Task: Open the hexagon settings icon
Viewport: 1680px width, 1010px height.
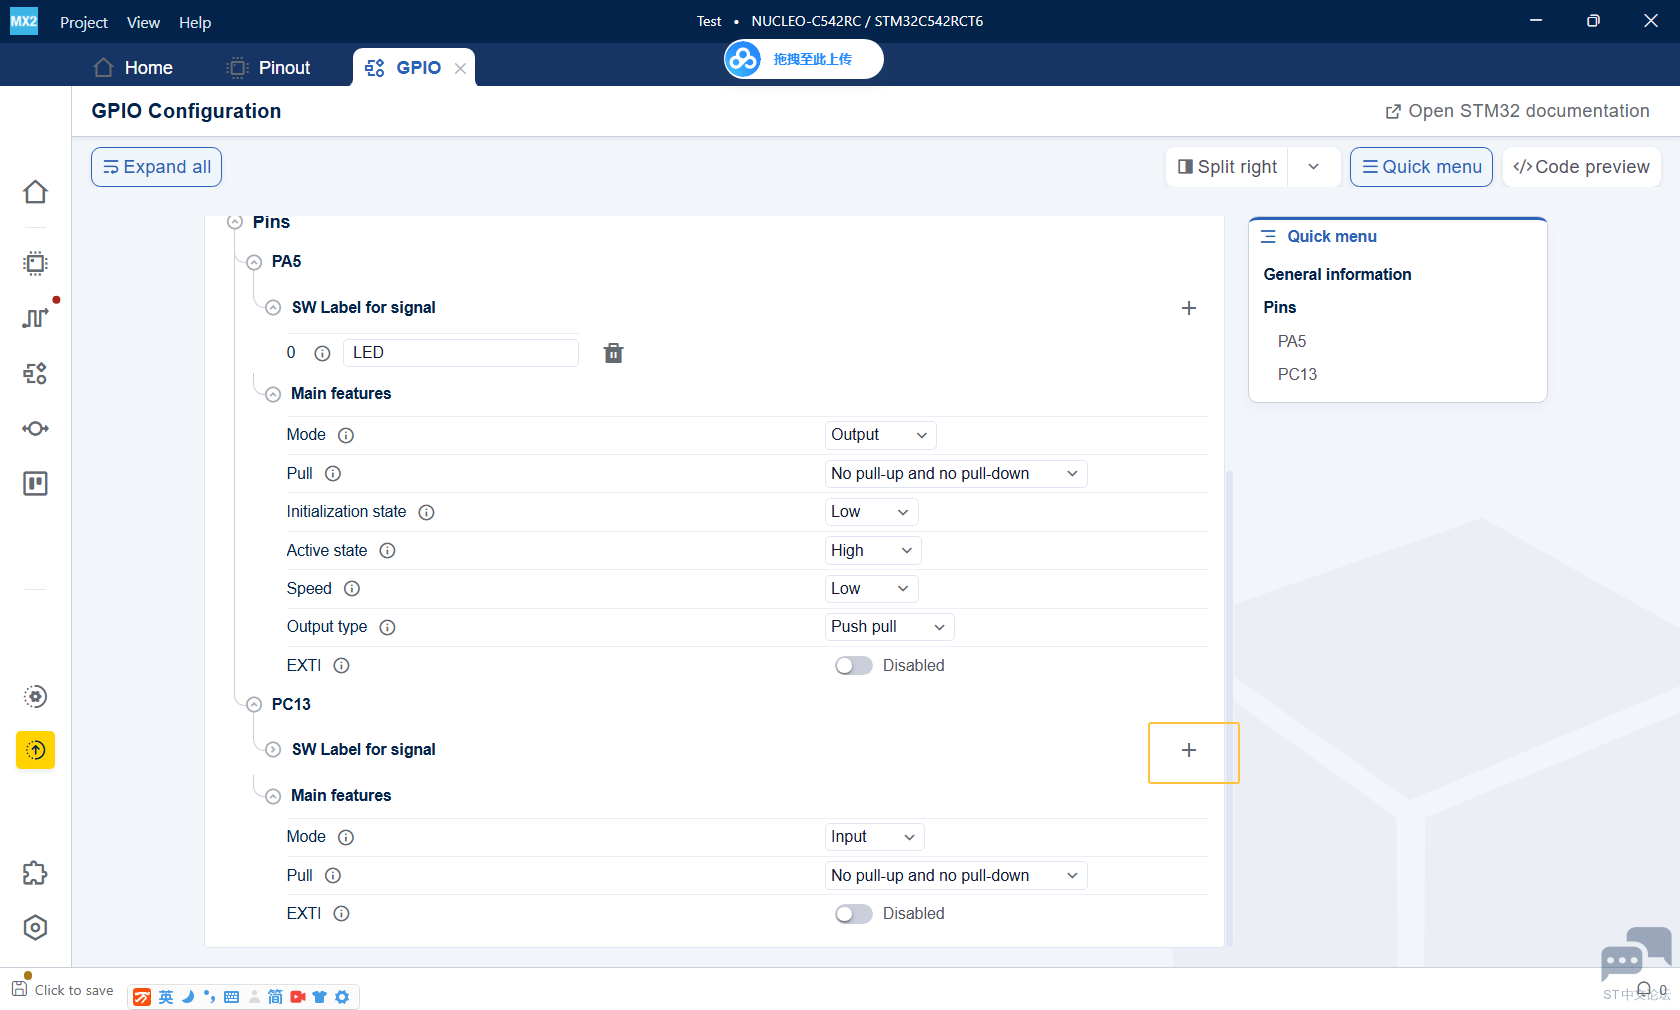Action: coord(35,928)
